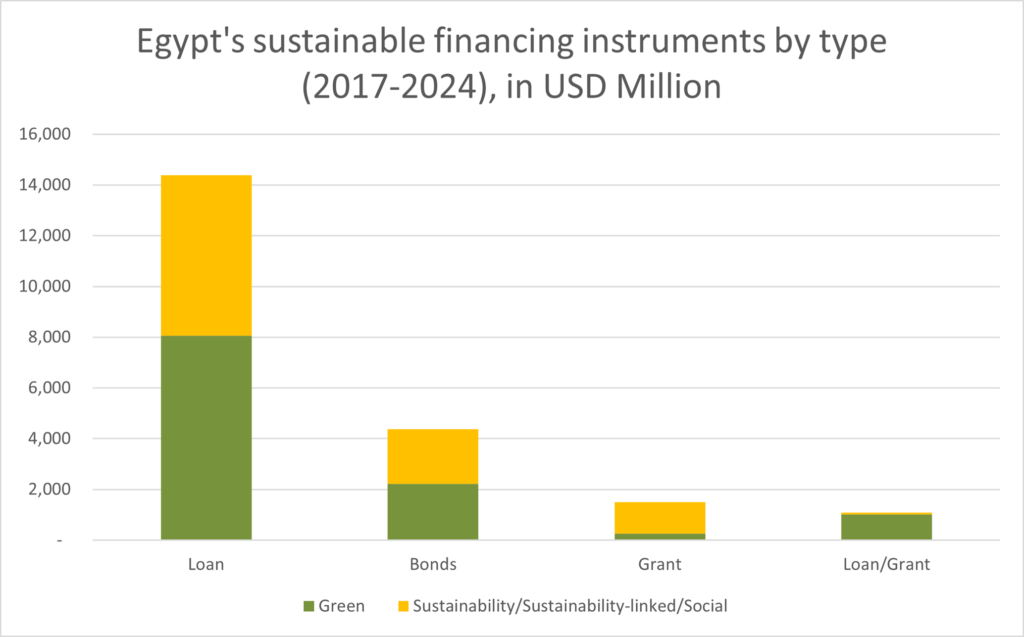Screen dimensions: 1024x637
Task: Click the Grant axis label
Action: click(660, 564)
